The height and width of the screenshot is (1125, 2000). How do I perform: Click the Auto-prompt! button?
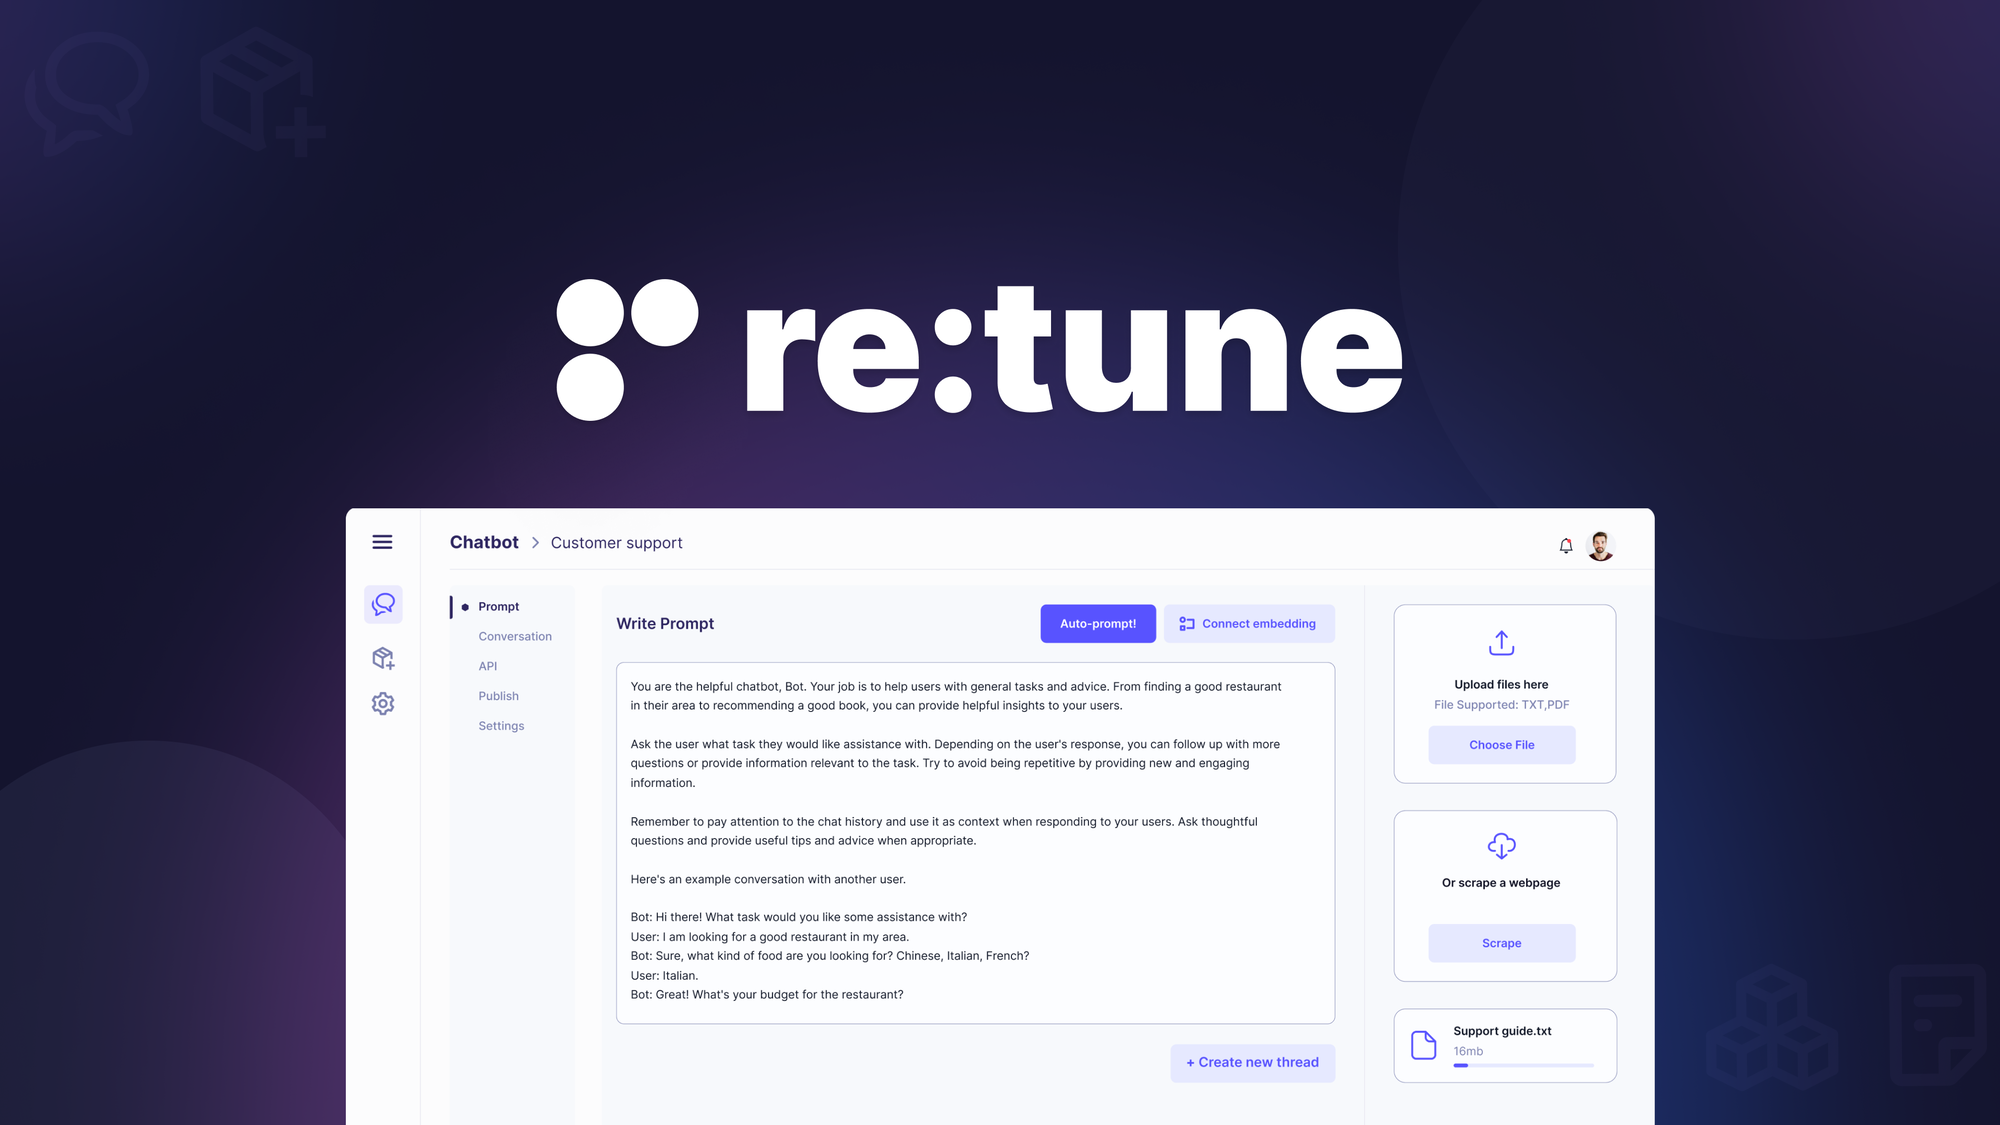pos(1098,624)
